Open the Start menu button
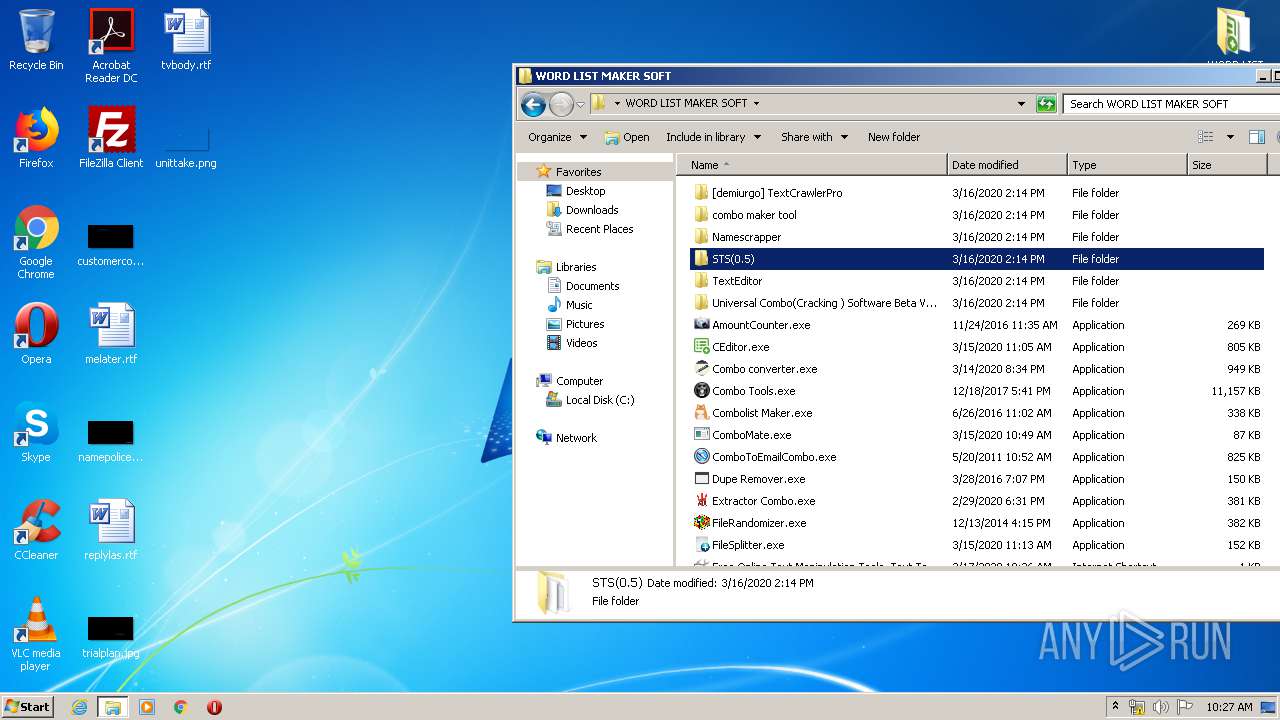The image size is (1280, 720). pos(27,706)
